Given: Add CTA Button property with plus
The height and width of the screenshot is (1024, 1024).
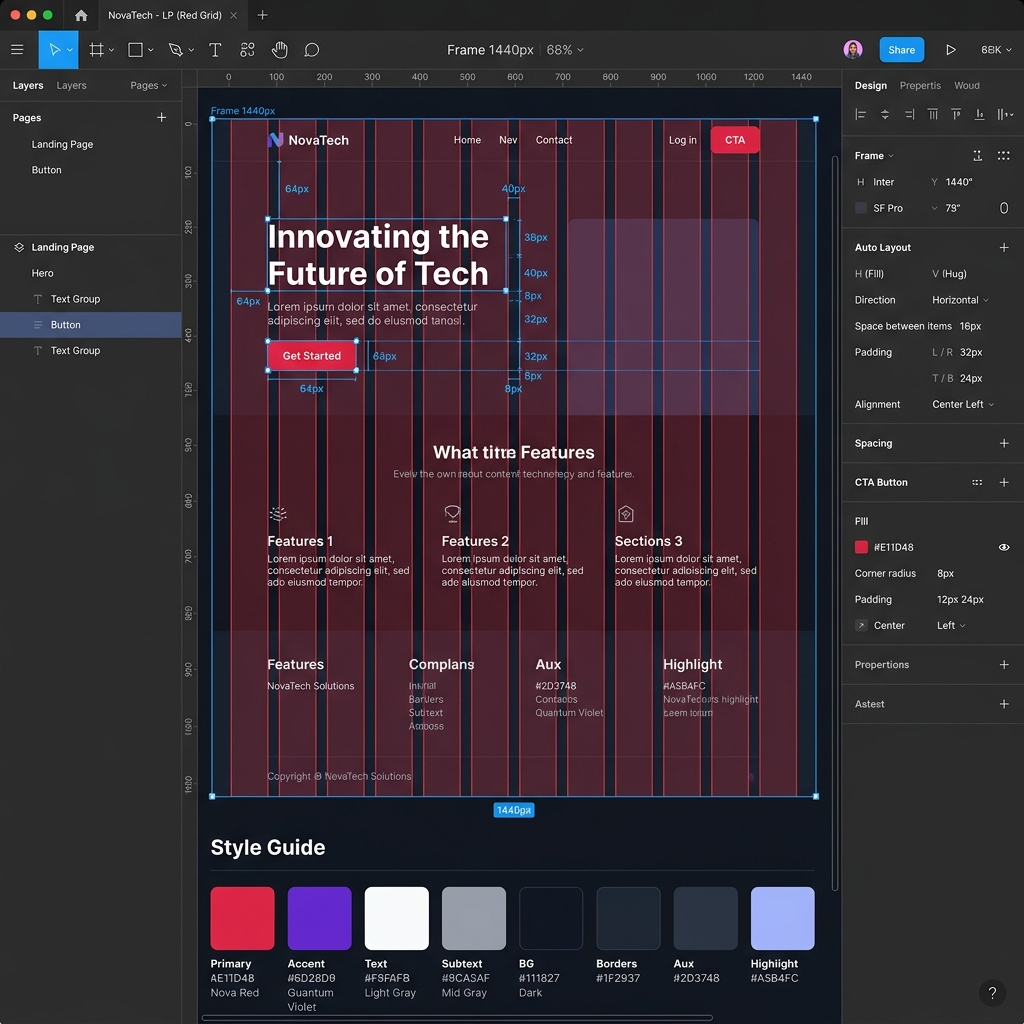Looking at the screenshot, I should (1004, 483).
